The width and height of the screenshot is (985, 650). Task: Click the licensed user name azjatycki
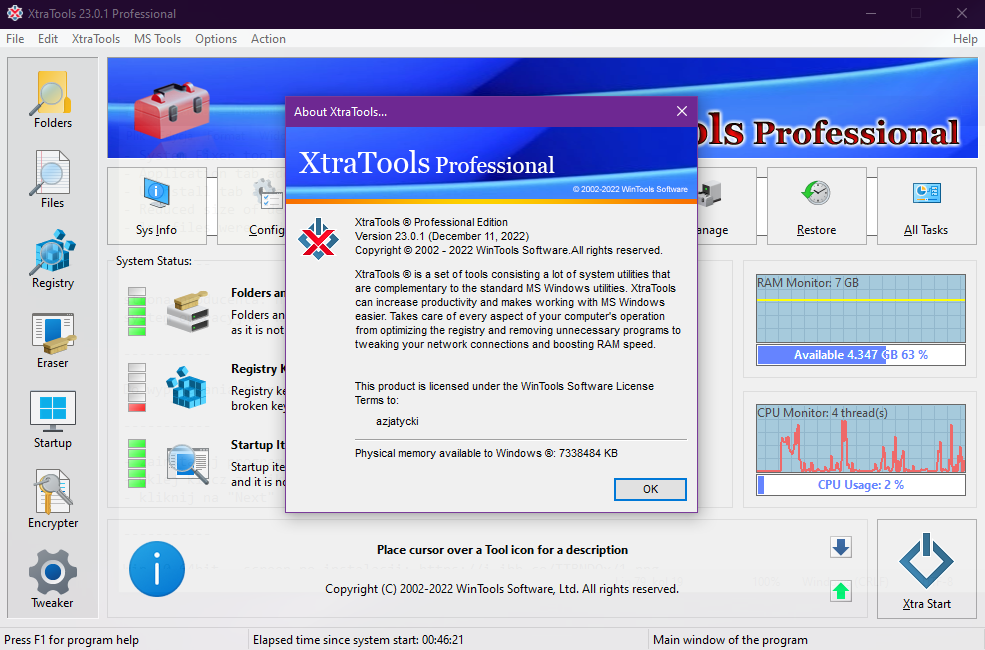coord(397,421)
